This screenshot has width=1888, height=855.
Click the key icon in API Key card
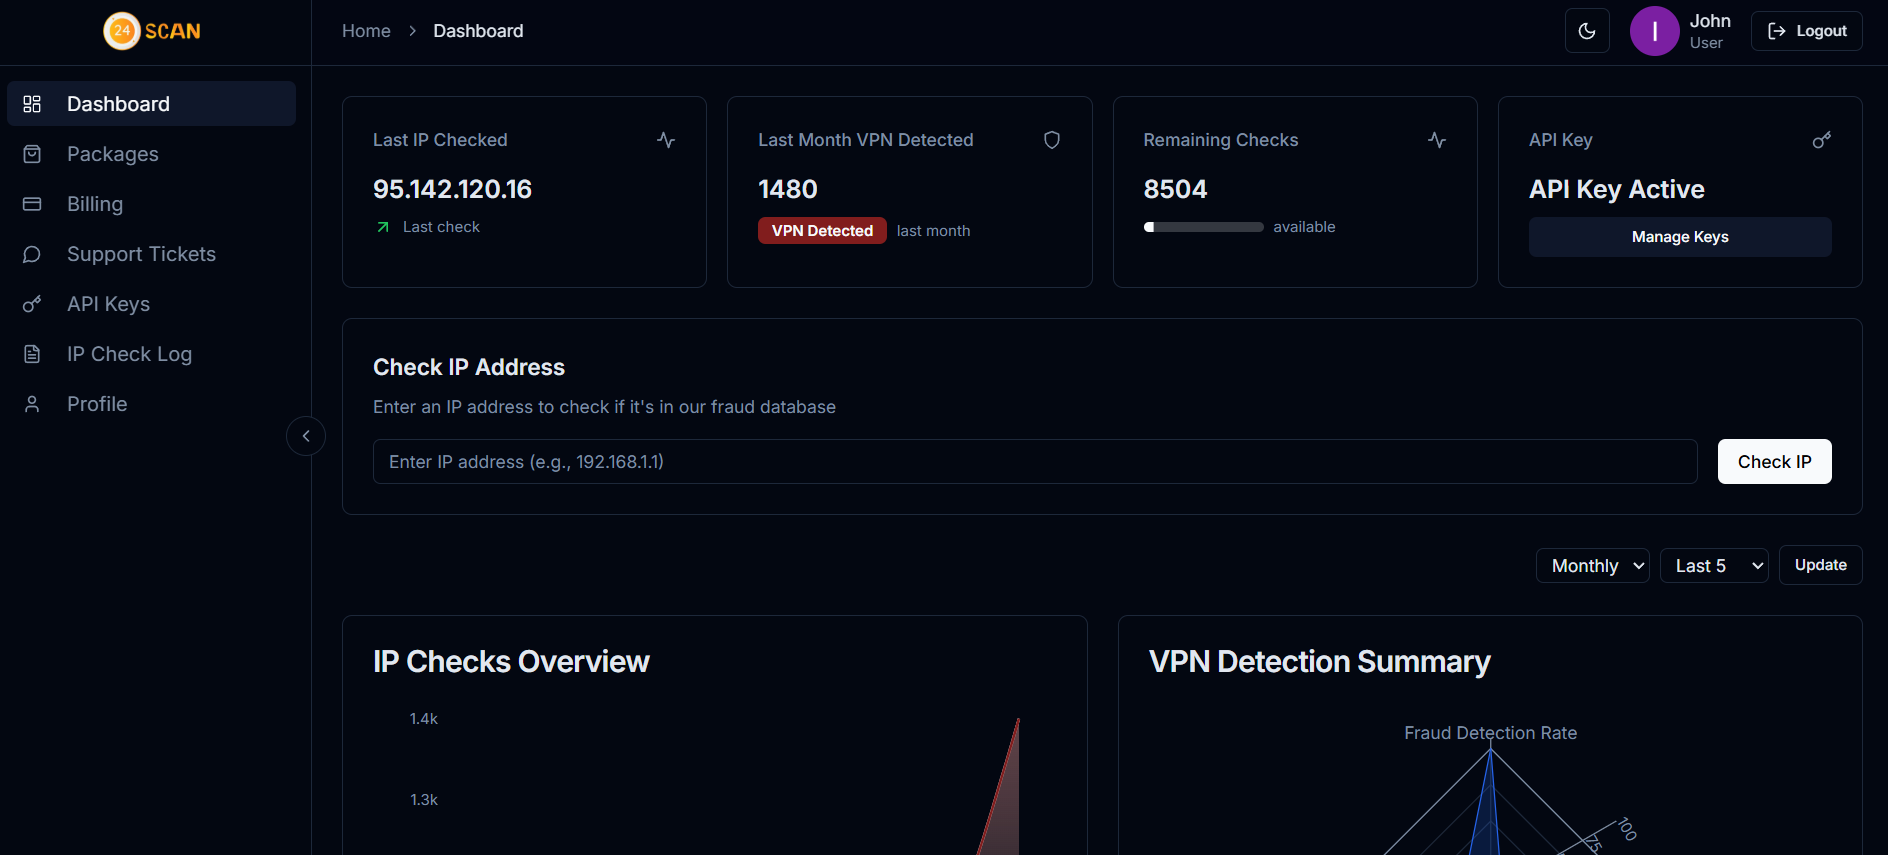point(1821,140)
